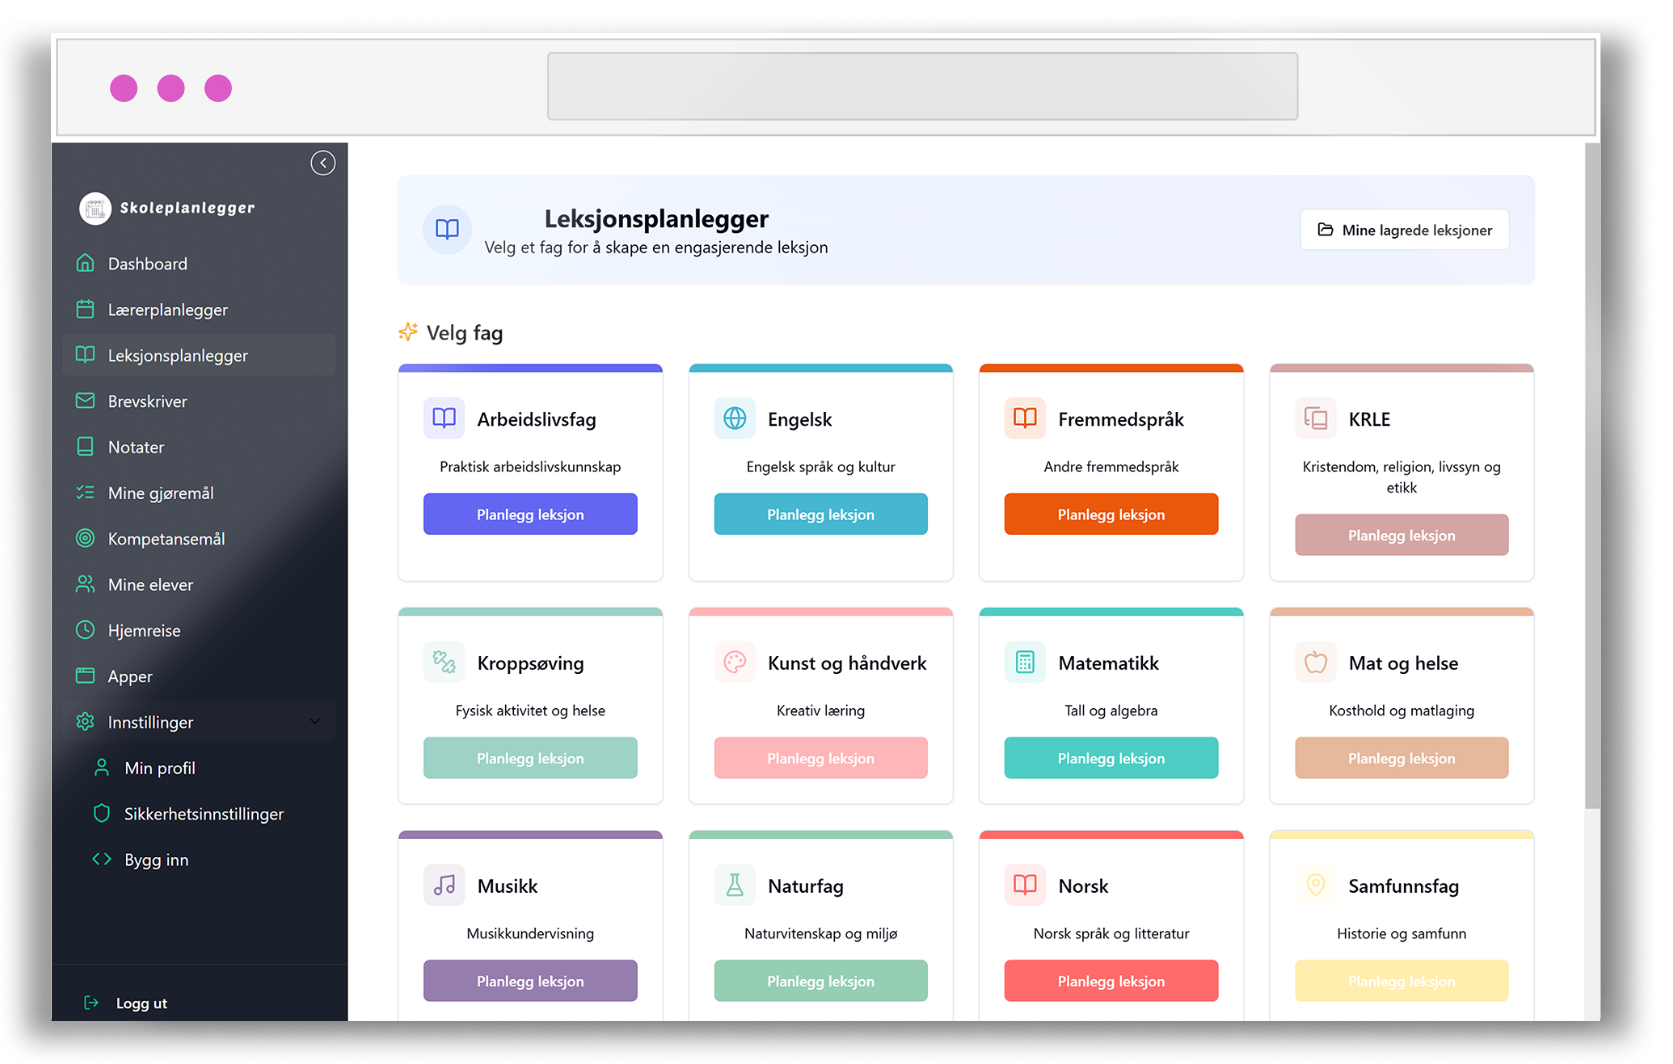The height and width of the screenshot is (1064, 1673).
Task: Click the palette icon for Kunst og håndverk
Action: (735, 662)
